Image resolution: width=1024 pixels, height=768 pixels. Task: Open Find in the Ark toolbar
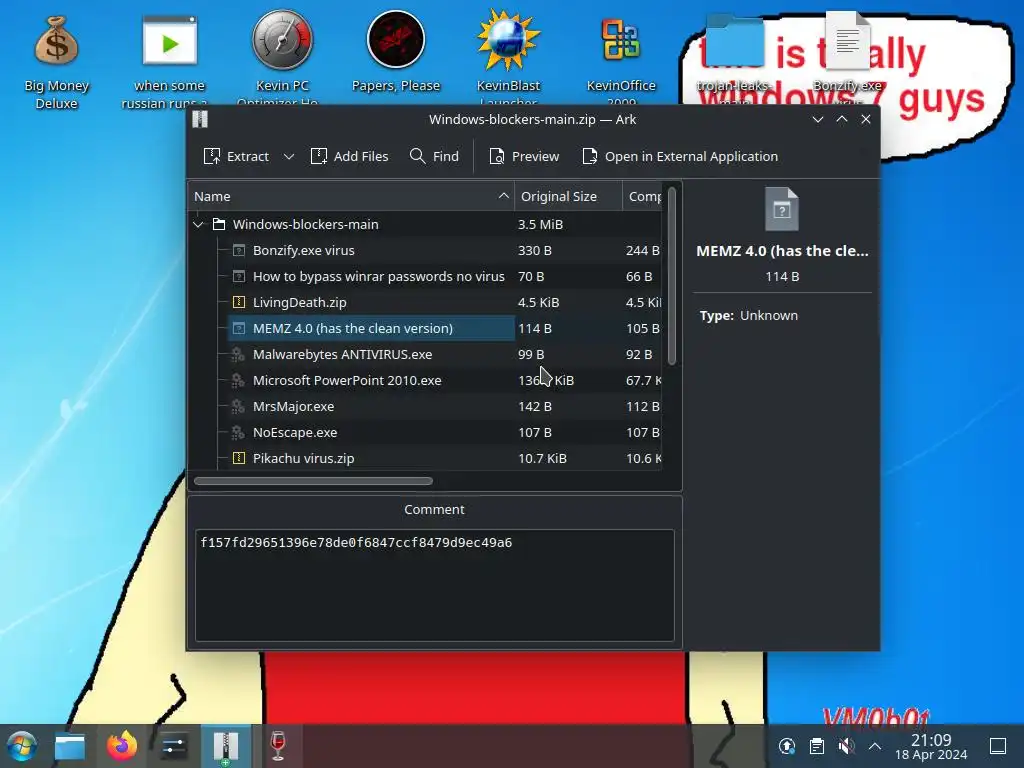(x=434, y=156)
